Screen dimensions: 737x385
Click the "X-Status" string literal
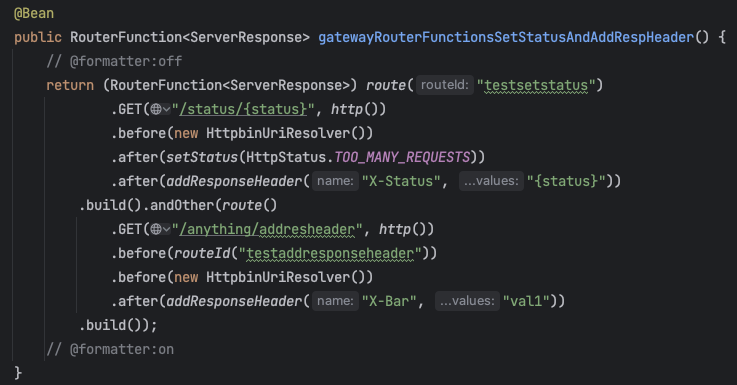click(401, 181)
